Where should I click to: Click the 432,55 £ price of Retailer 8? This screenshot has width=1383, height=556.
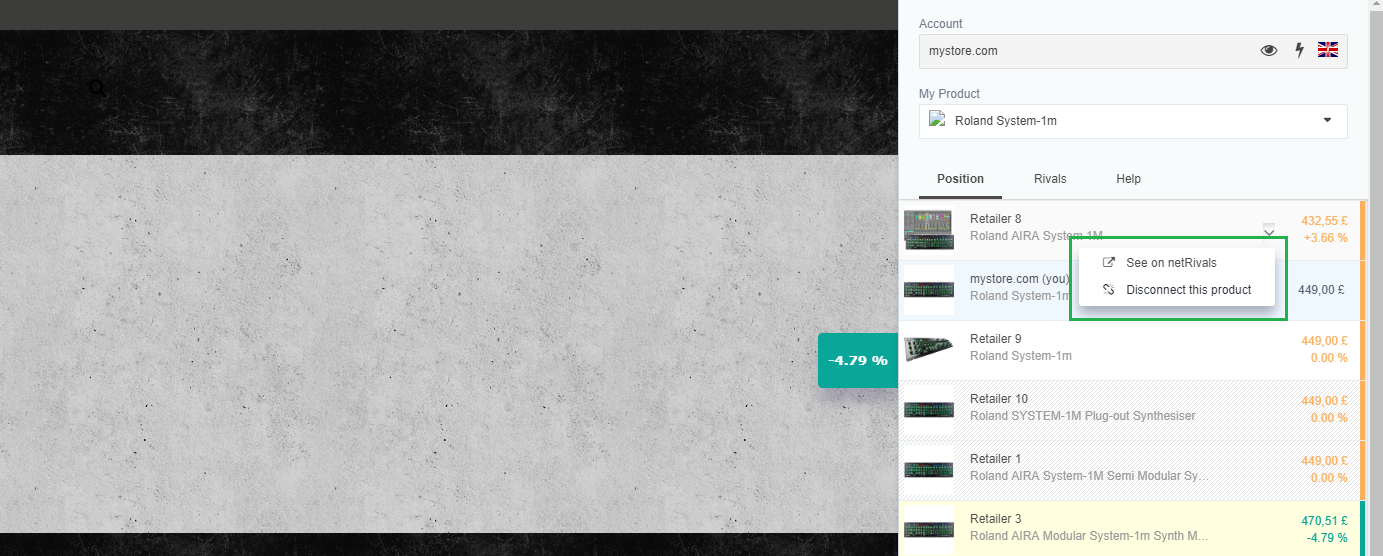click(x=1324, y=220)
